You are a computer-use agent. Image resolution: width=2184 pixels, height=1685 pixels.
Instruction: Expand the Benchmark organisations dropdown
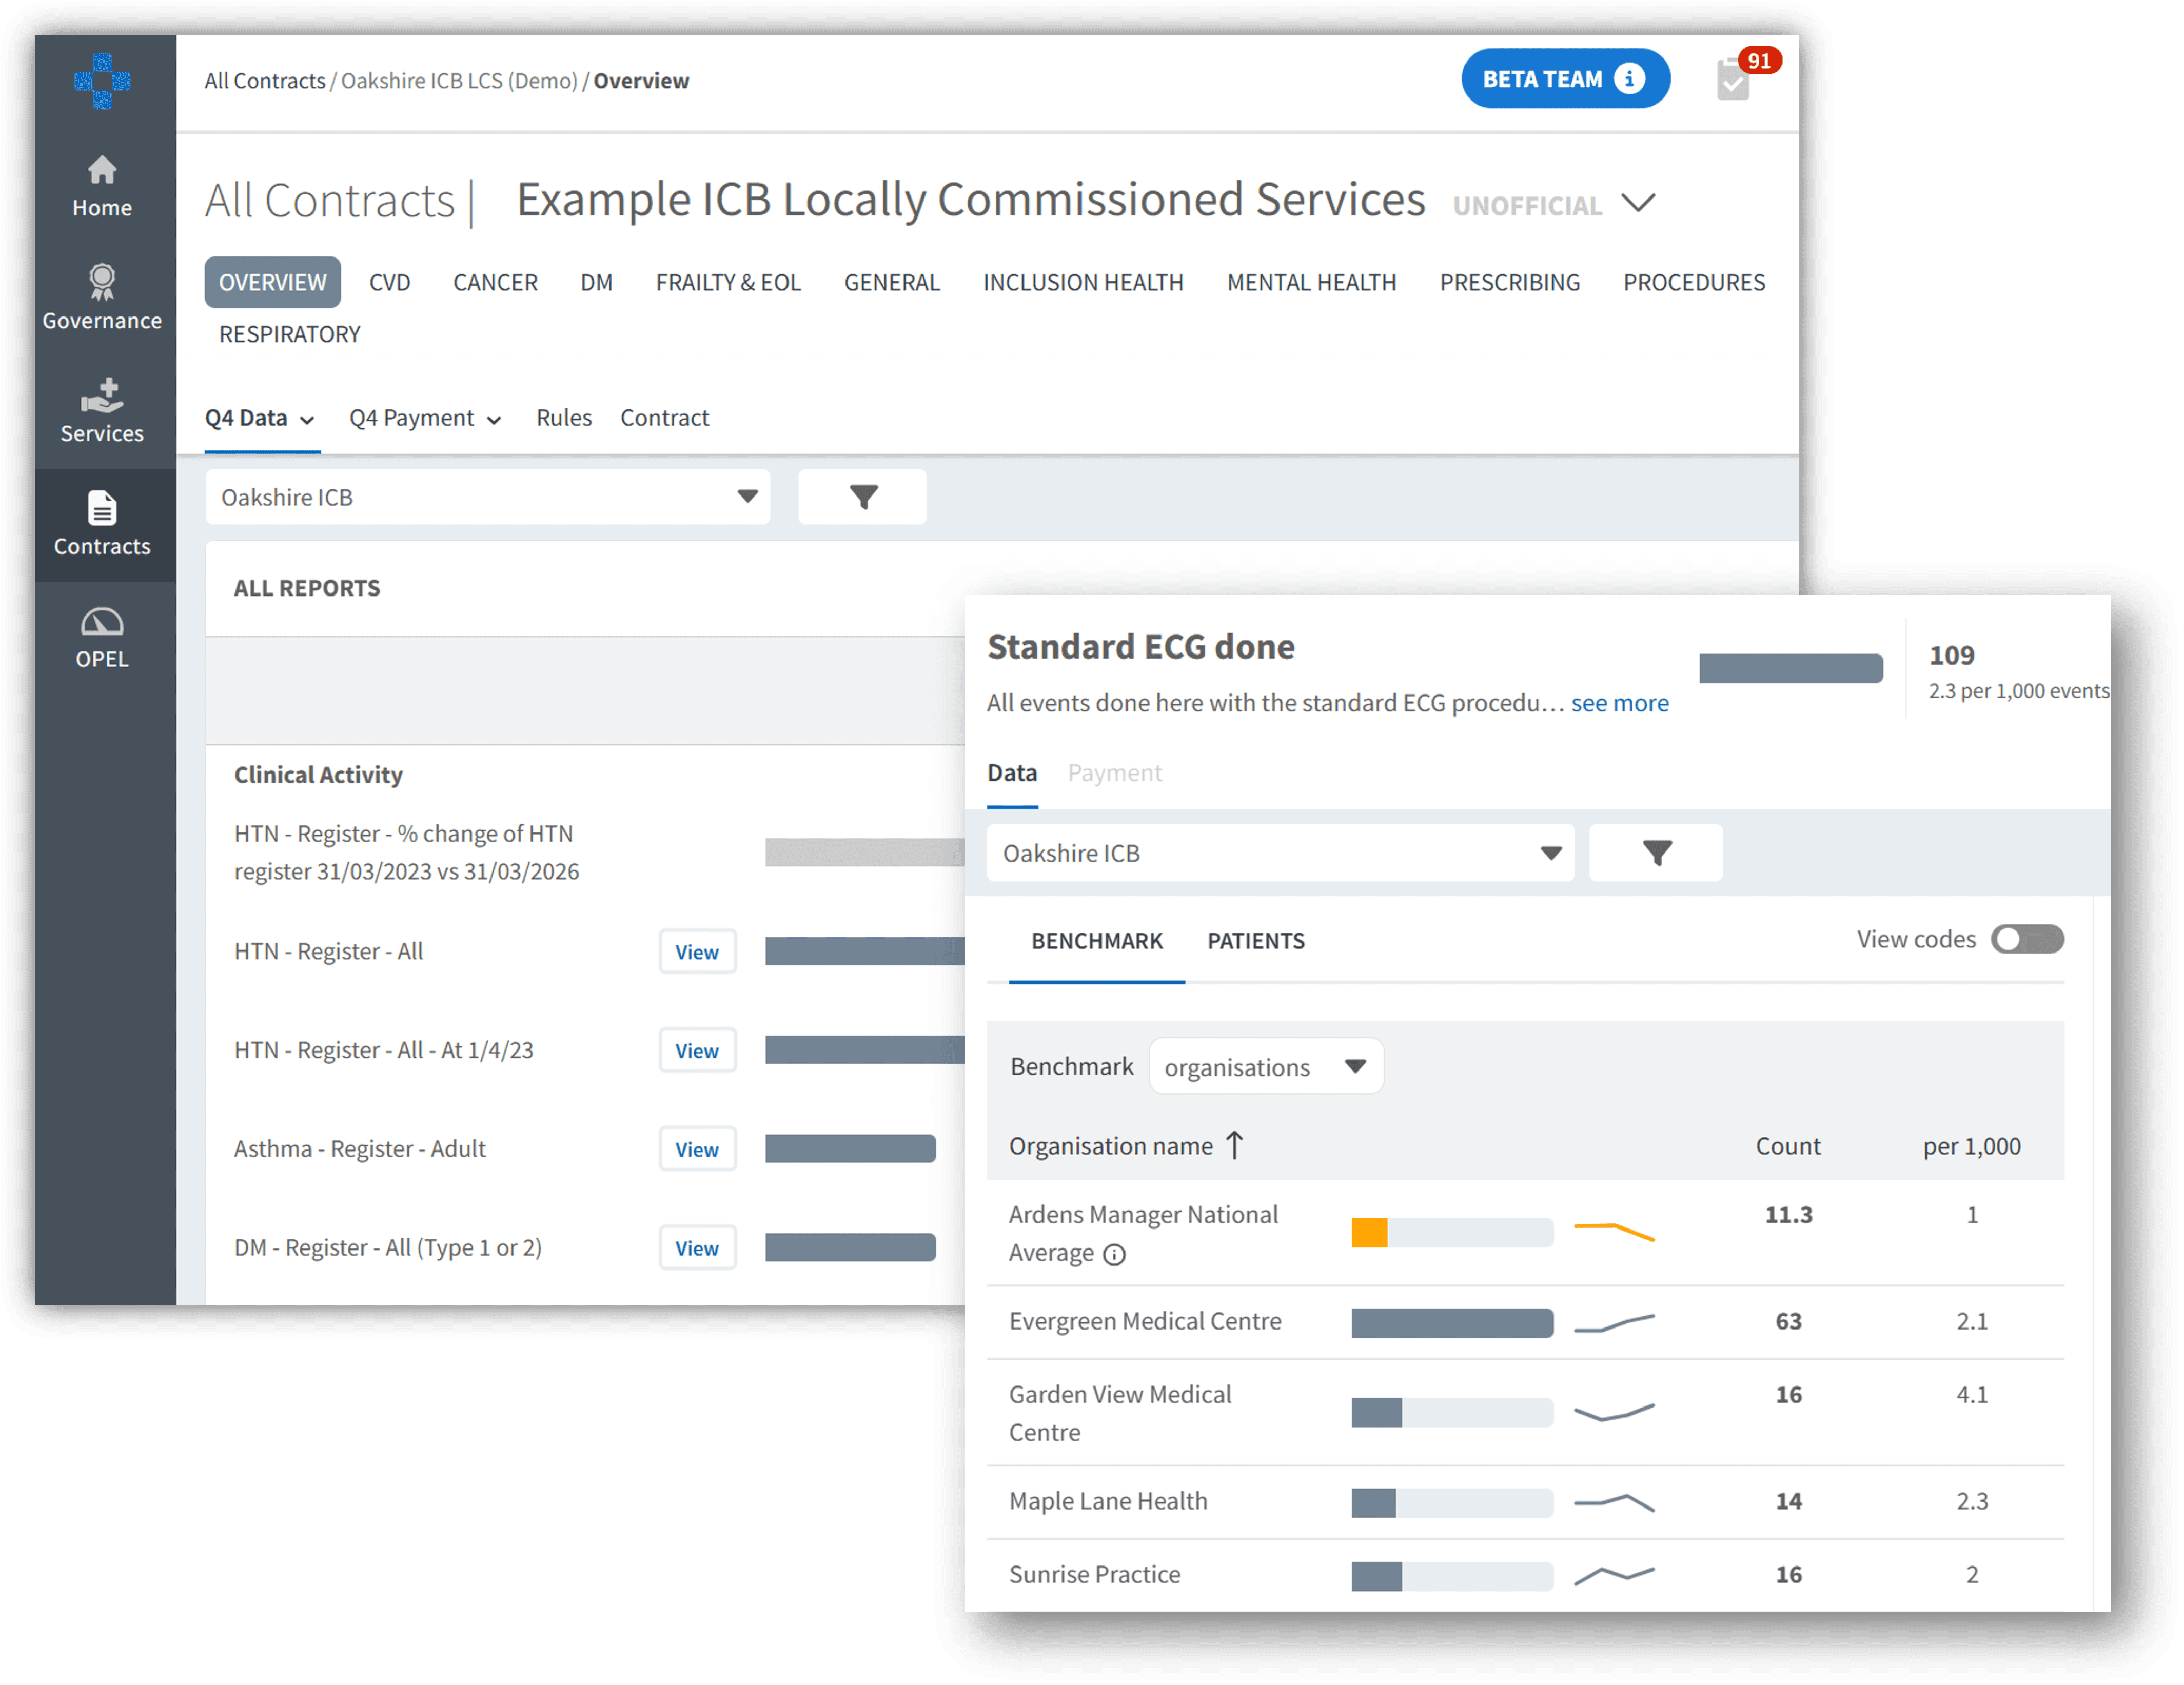(x=1266, y=1067)
